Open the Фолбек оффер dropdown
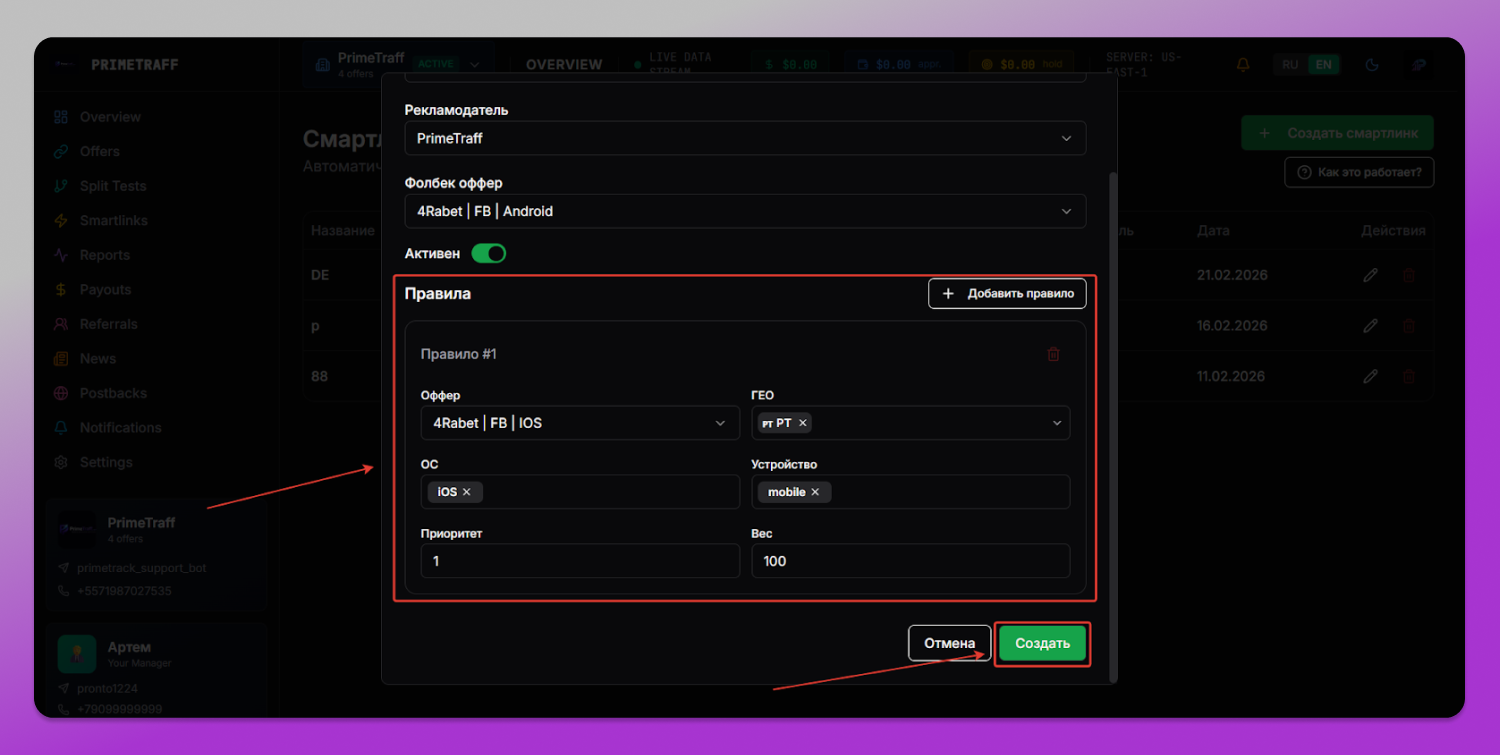The width and height of the screenshot is (1500, 755). tap(745, 211)
